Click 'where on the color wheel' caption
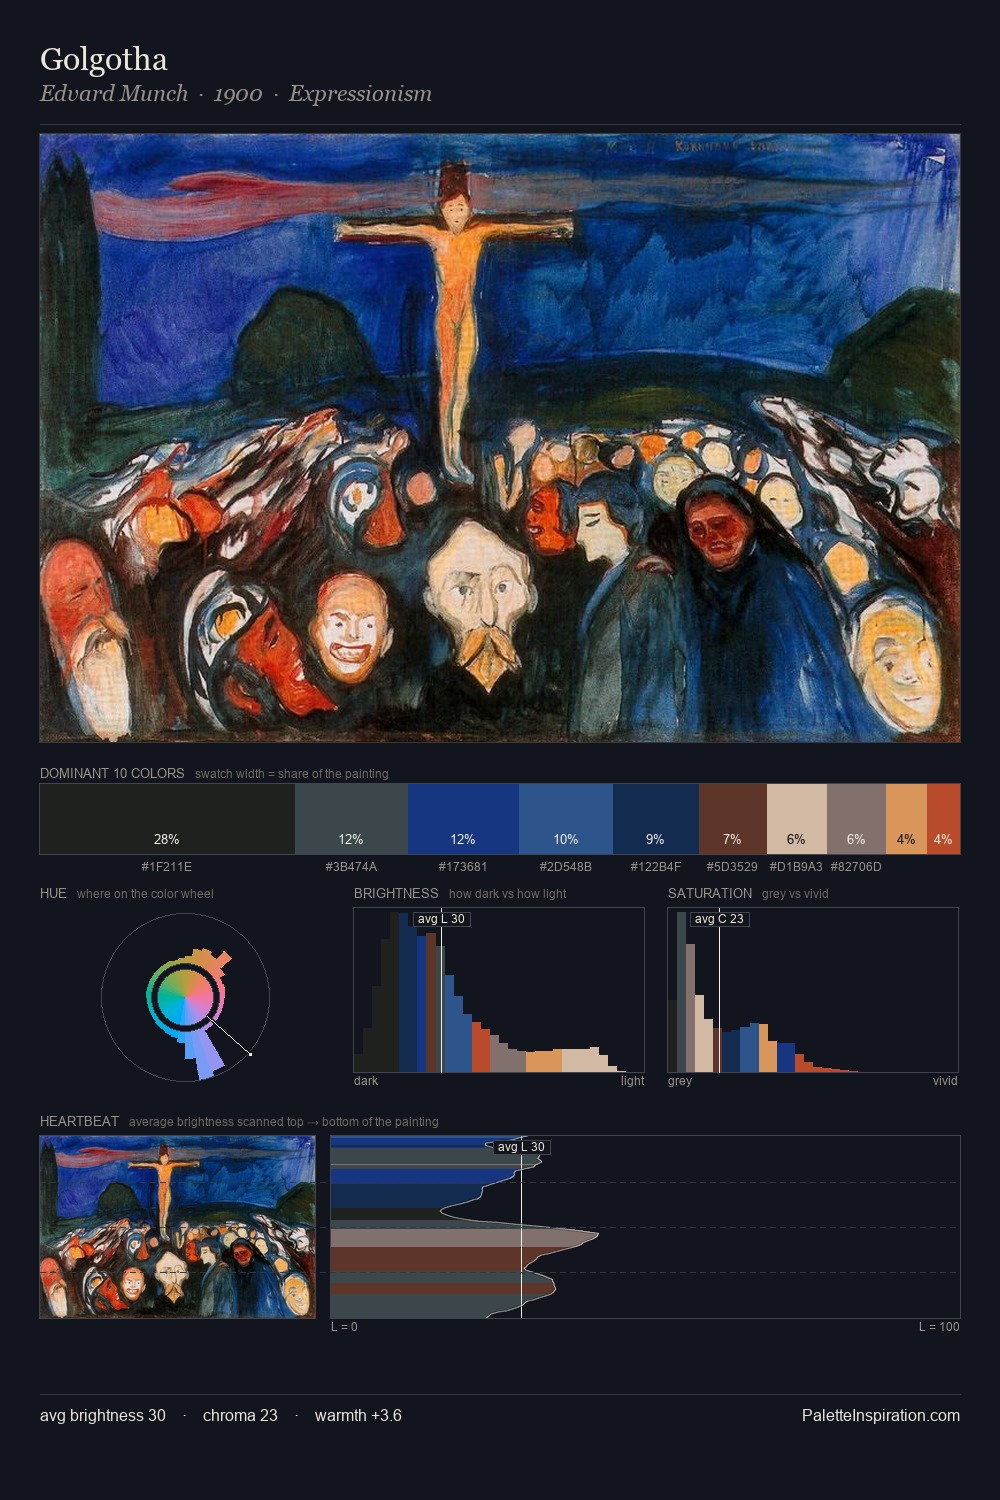Image resolution: width=1000 pixels, height=1500 pixels. click(145, 894)
